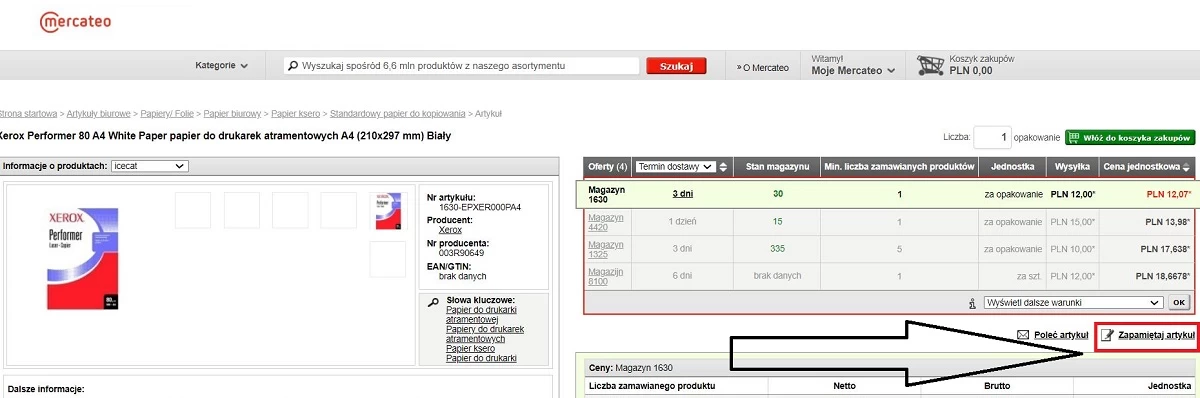Open the Termin dostawy sort dropdown
The image size is (1200, 398).
click(675, 166)
